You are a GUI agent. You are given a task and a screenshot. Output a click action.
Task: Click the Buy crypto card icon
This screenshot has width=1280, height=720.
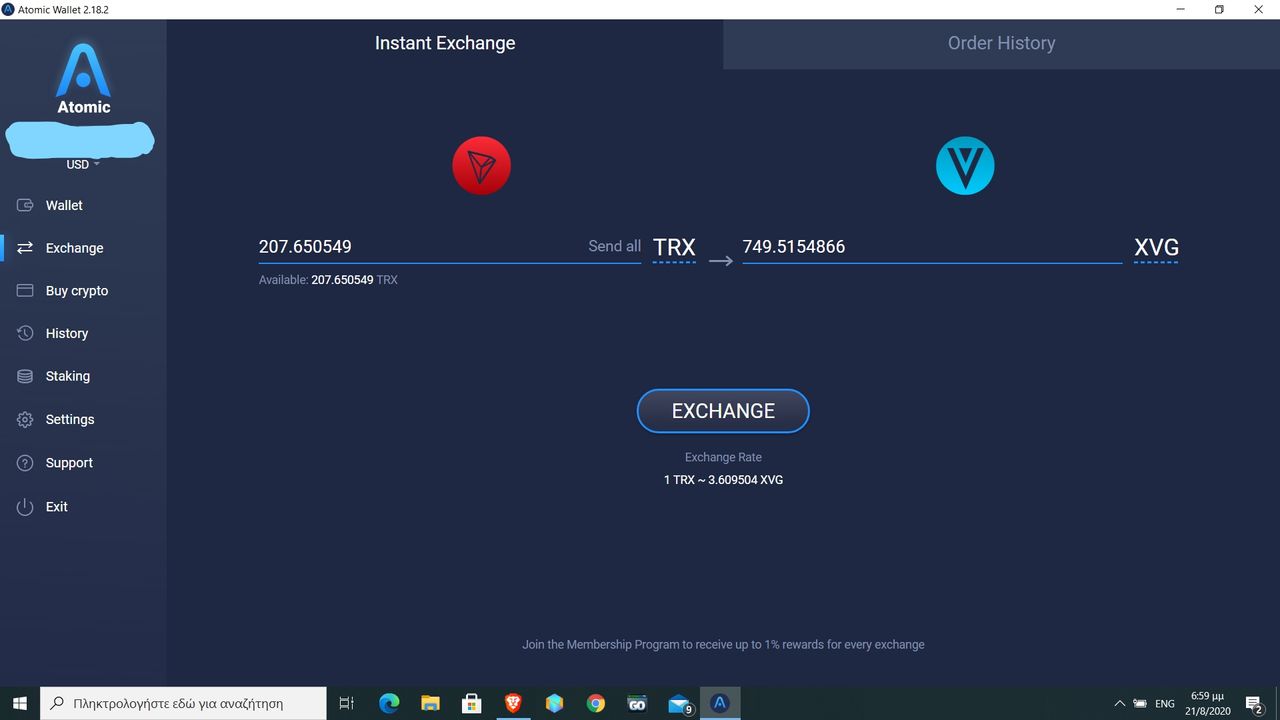coord(26,291)
